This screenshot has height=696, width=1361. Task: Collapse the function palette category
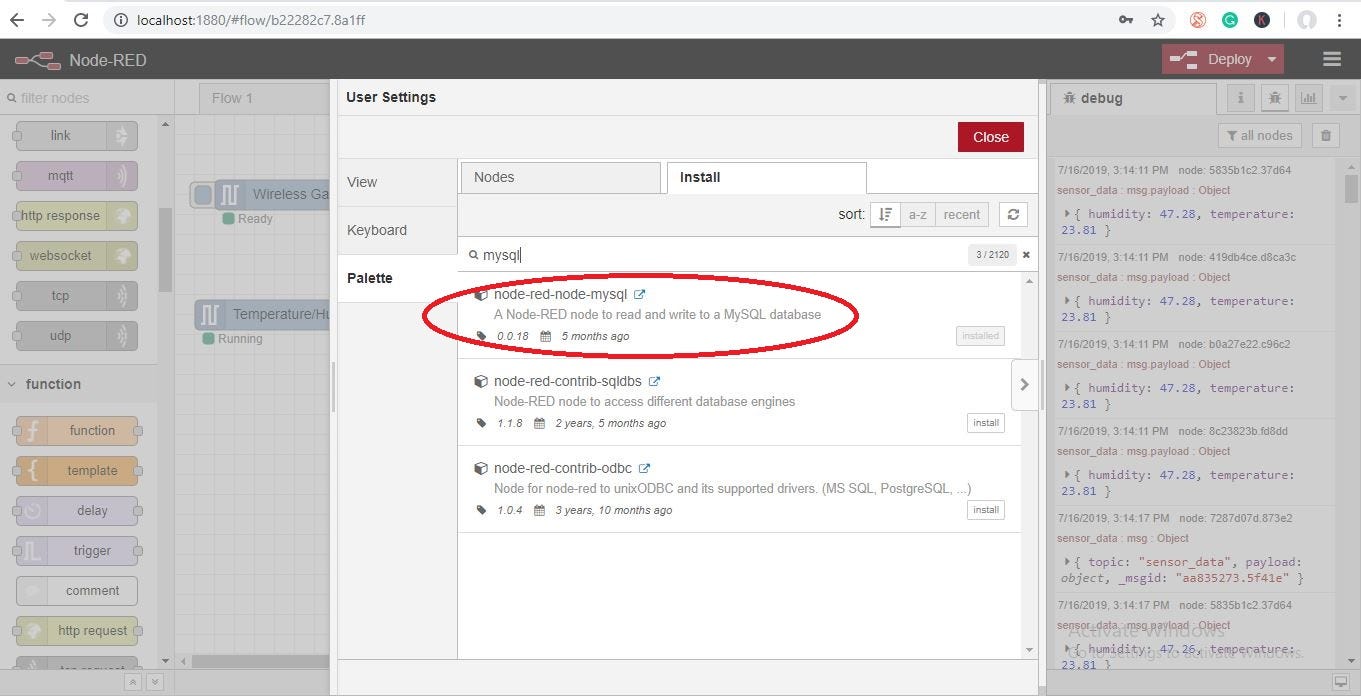click(78, 384)
